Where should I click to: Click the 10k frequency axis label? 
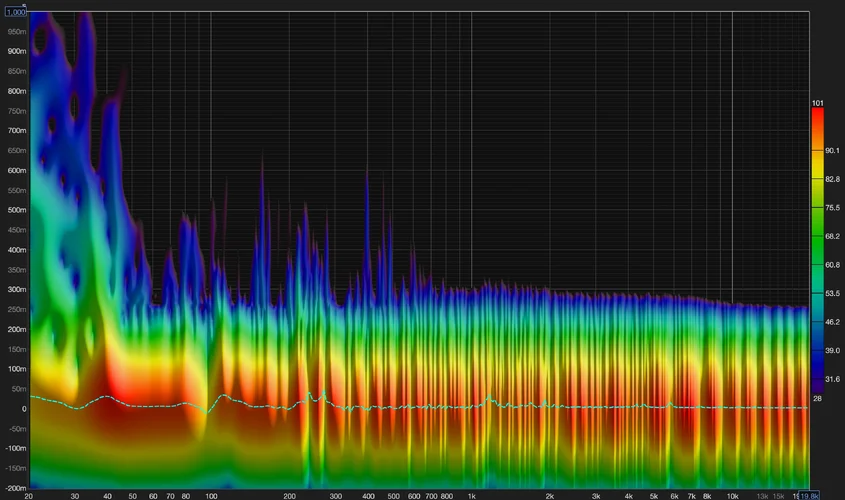point(732,495)
